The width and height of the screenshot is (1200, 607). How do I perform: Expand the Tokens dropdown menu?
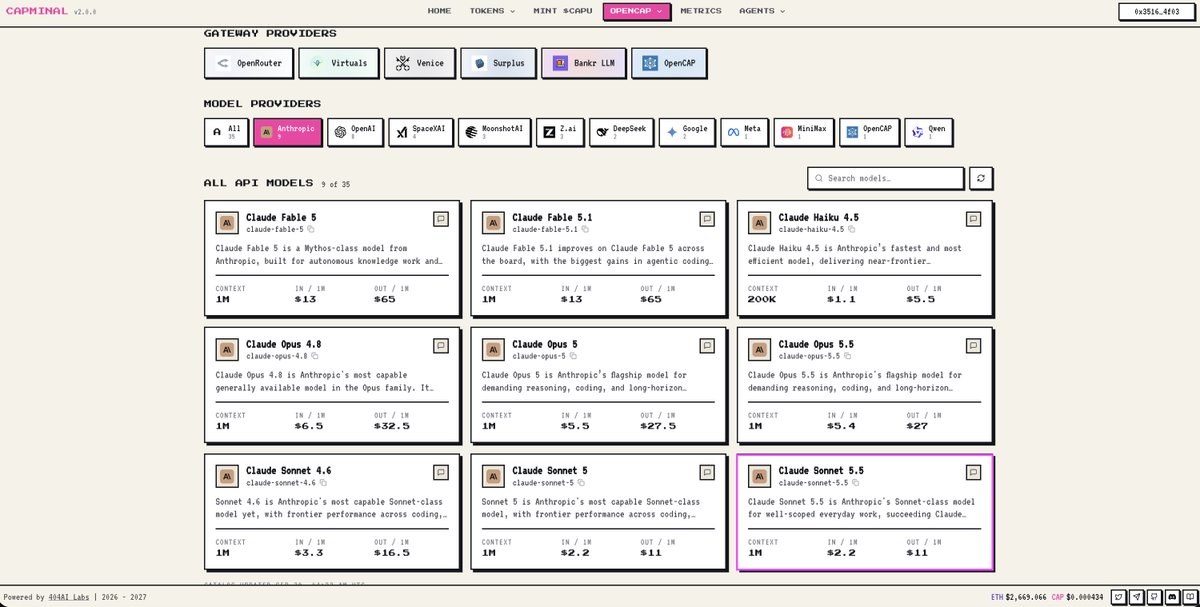coord(492,11)
